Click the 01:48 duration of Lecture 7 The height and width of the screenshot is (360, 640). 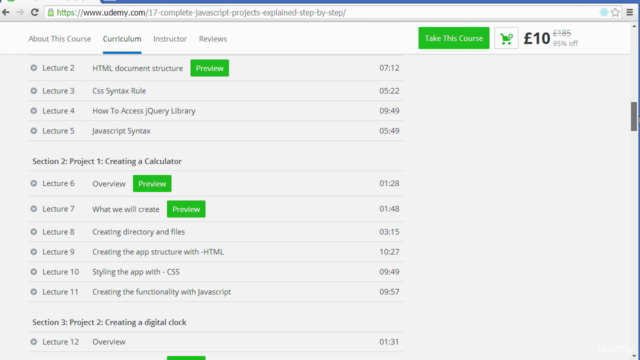389,209
